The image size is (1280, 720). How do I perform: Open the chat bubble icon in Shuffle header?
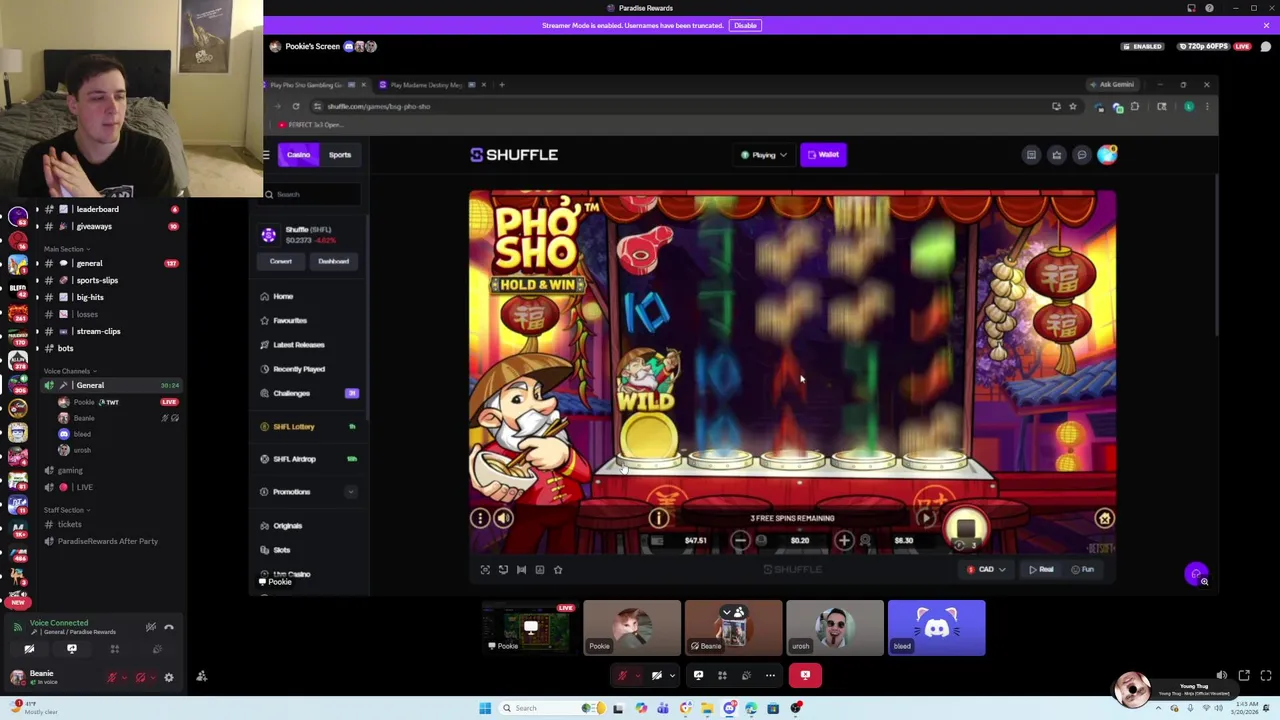pos(1081,155)
